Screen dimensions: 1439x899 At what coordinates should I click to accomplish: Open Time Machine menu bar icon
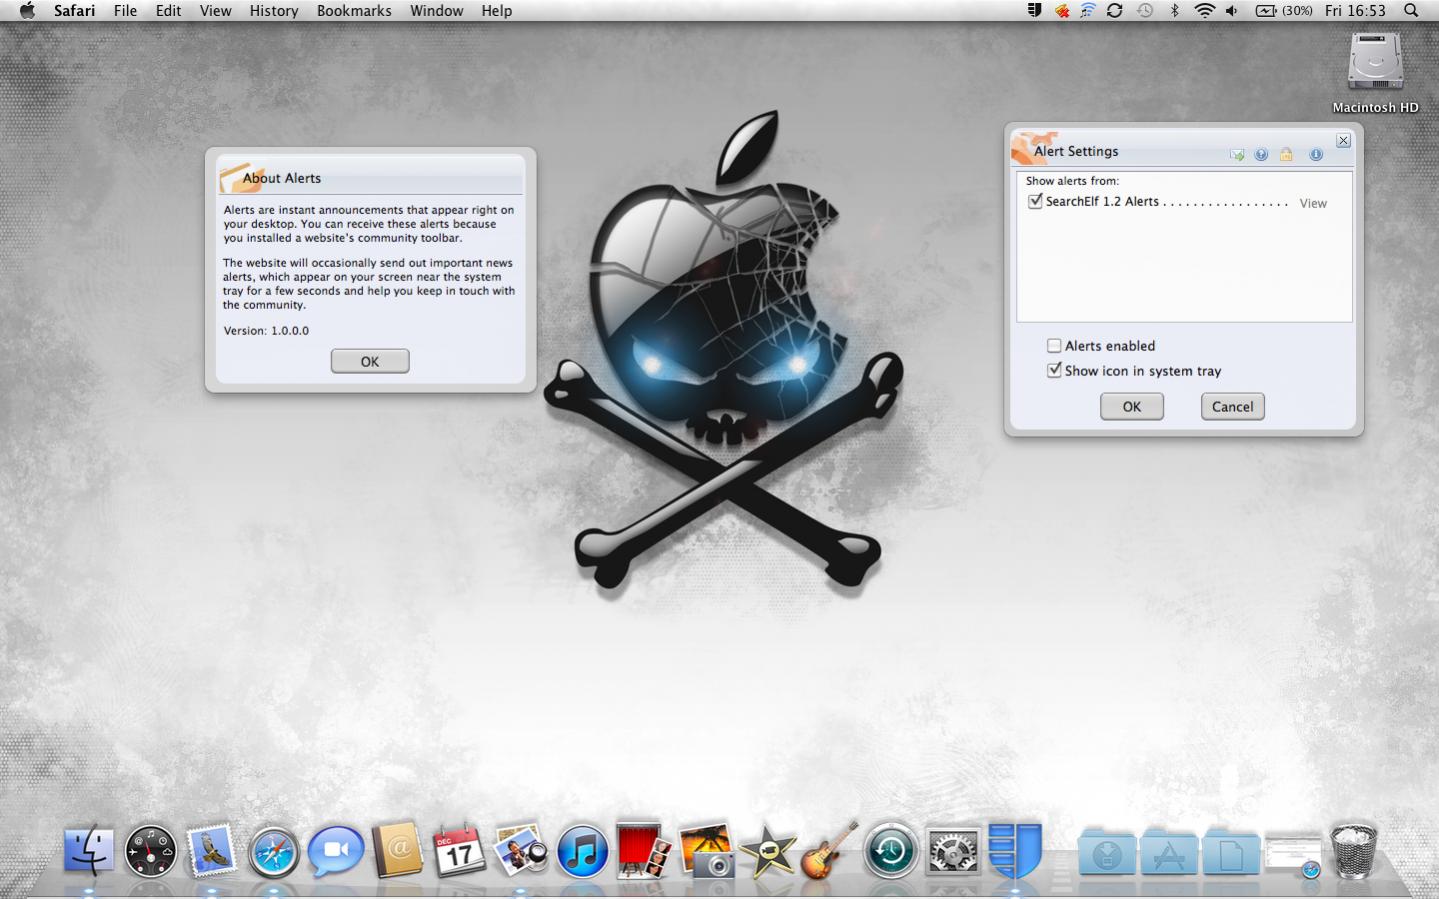coord(1145,10)
